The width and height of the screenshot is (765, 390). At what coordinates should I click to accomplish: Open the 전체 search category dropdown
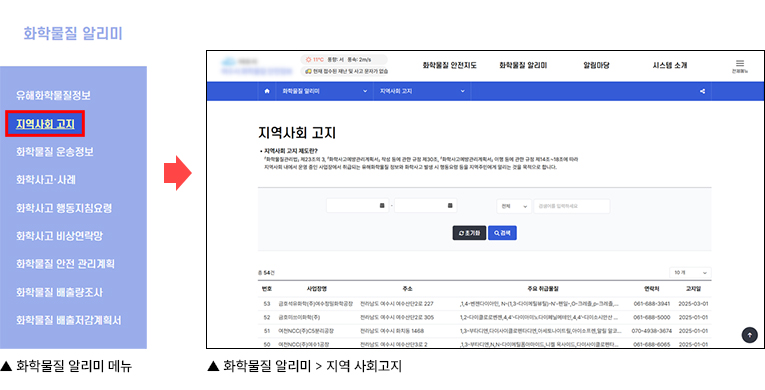pyautogui.click(x=514, y=206)
